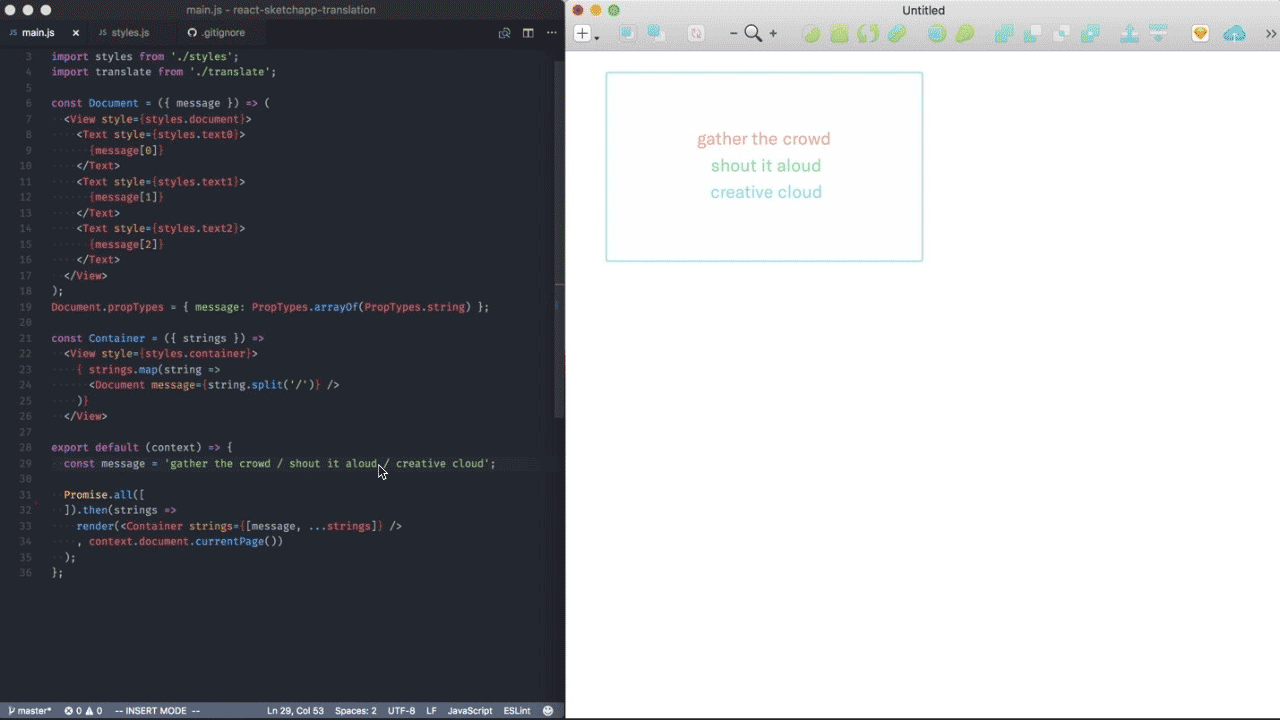This screenshot has width=1280, height=720.
Task: Click the feedback smiley icon
Action: point(548,711)
